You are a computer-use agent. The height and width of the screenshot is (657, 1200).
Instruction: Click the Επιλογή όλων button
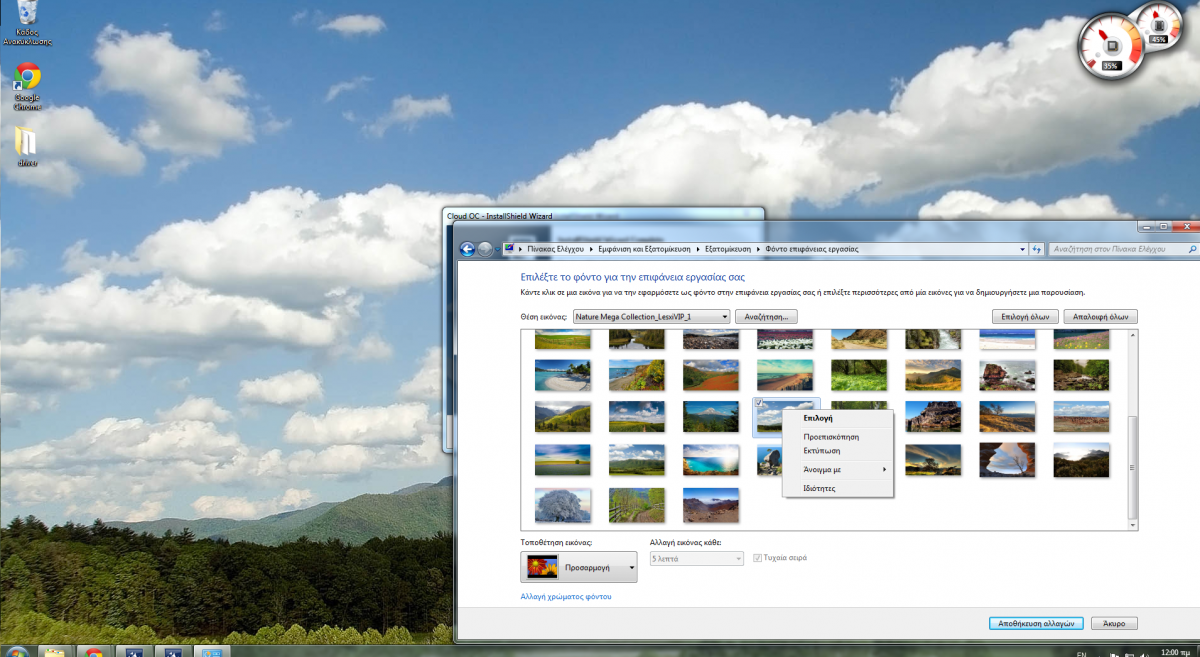(x=1024, y=316)
